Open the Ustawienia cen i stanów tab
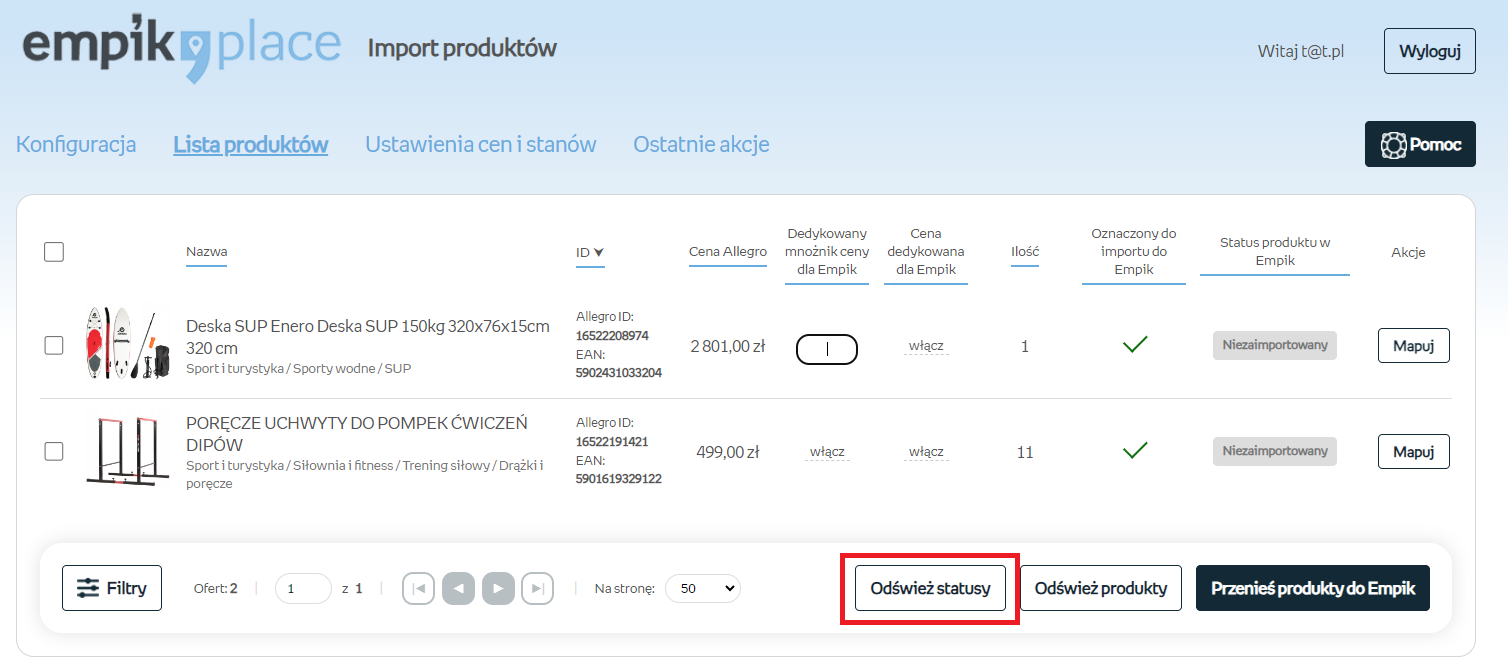Image resolution: width=1508 pixels, height=669 pixels. [480, 144]
